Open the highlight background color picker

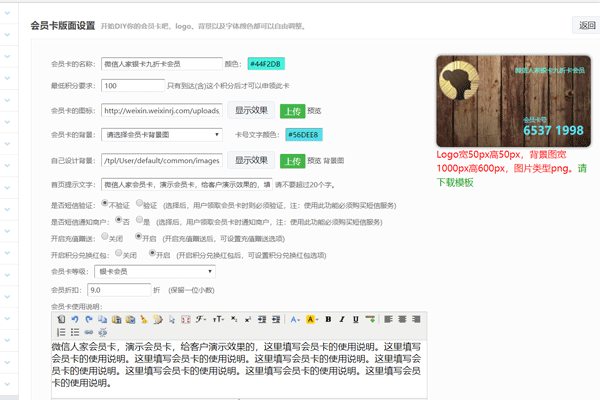(x=312, y=319)
